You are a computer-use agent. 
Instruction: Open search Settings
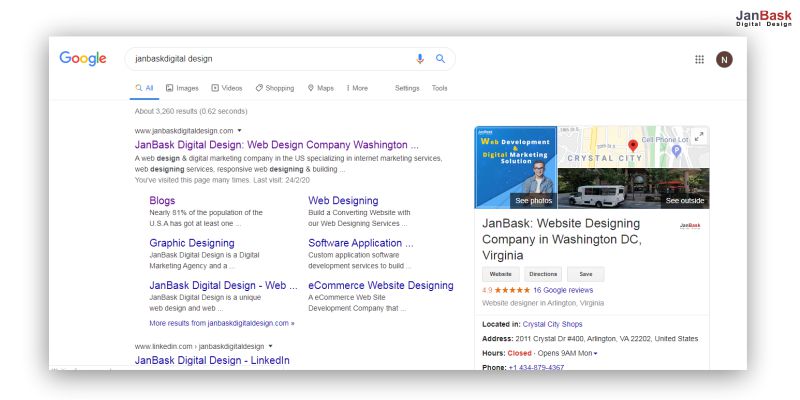407,88
